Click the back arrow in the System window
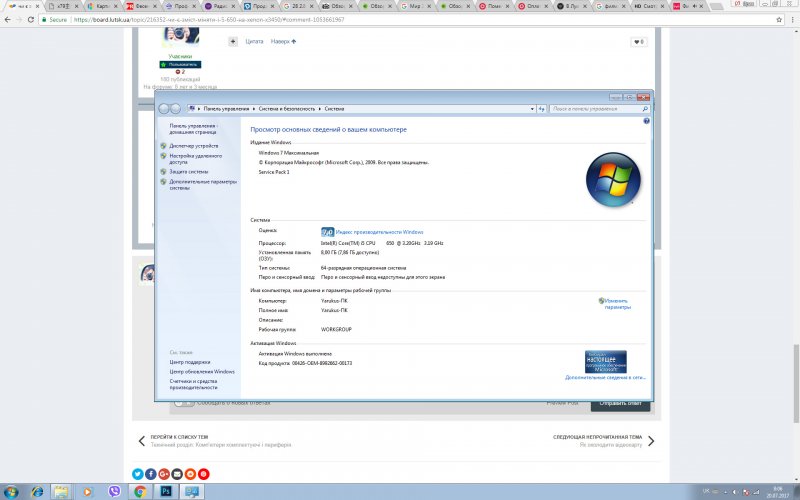This screenshot has width=800, height=500. pos(164,107)
